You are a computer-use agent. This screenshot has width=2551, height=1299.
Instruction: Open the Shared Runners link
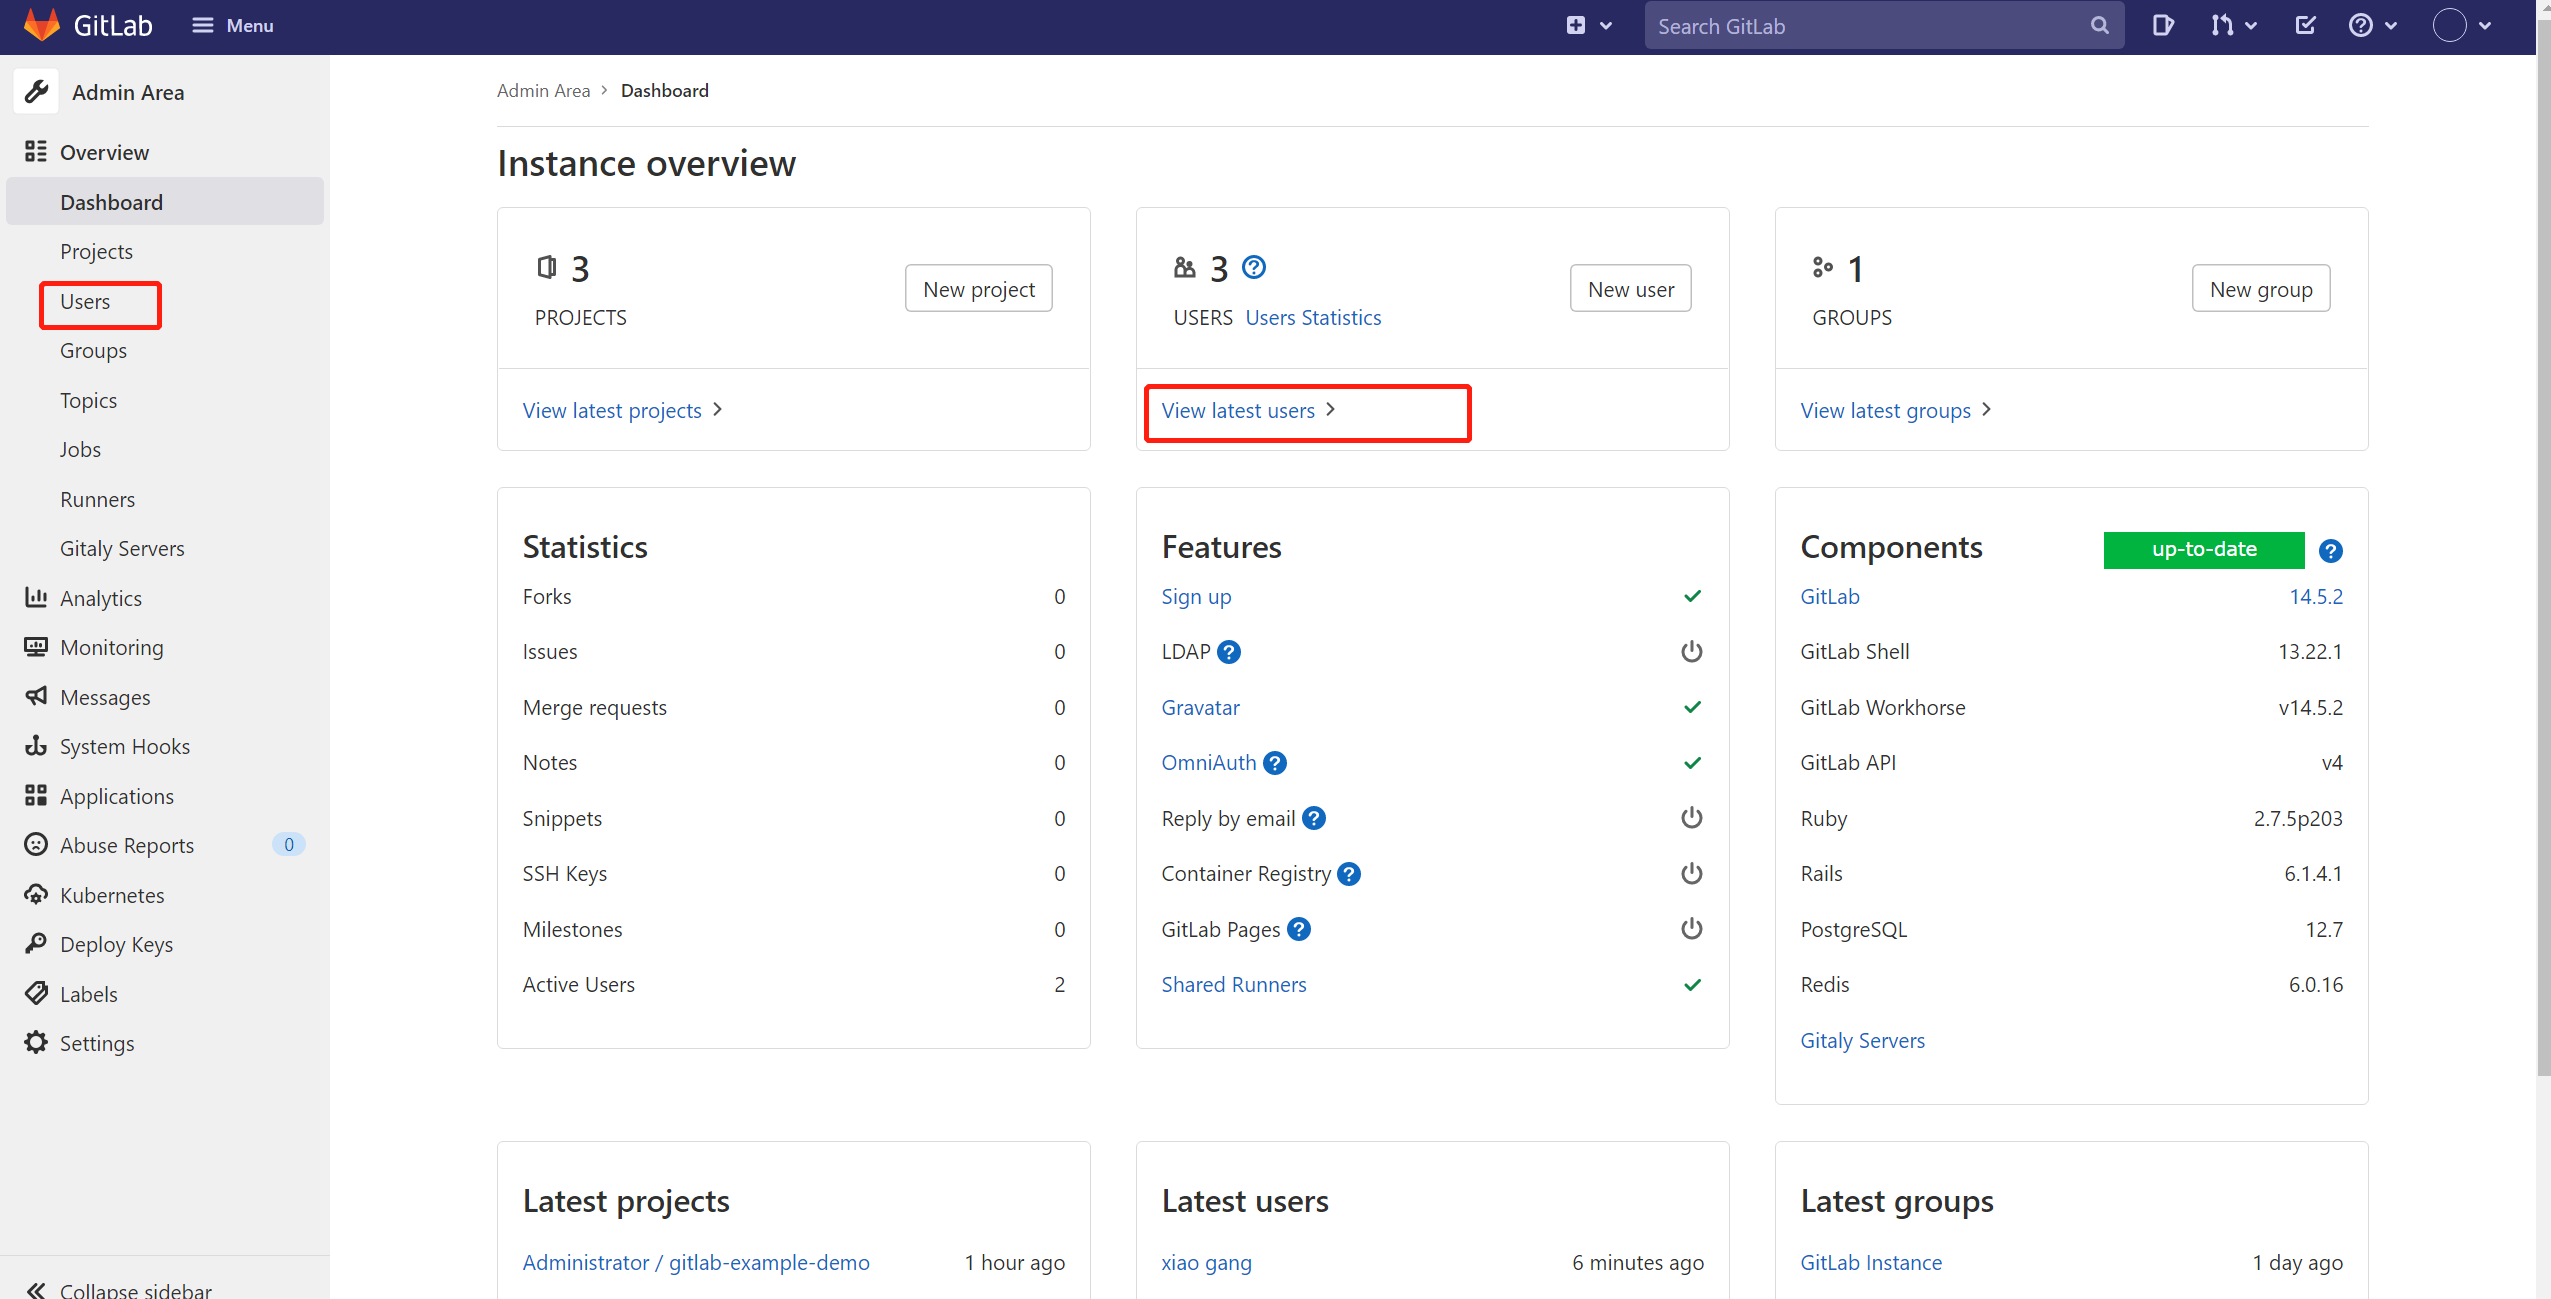[1233, 984]
